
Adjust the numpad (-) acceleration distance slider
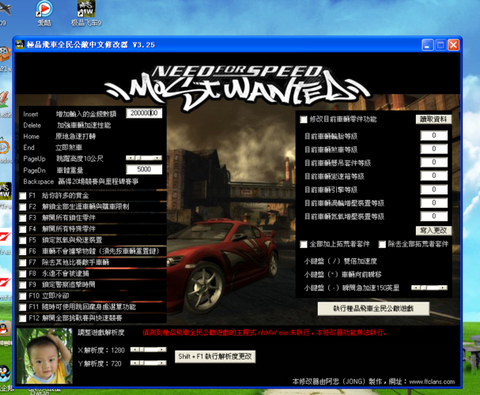click(429, 288)
